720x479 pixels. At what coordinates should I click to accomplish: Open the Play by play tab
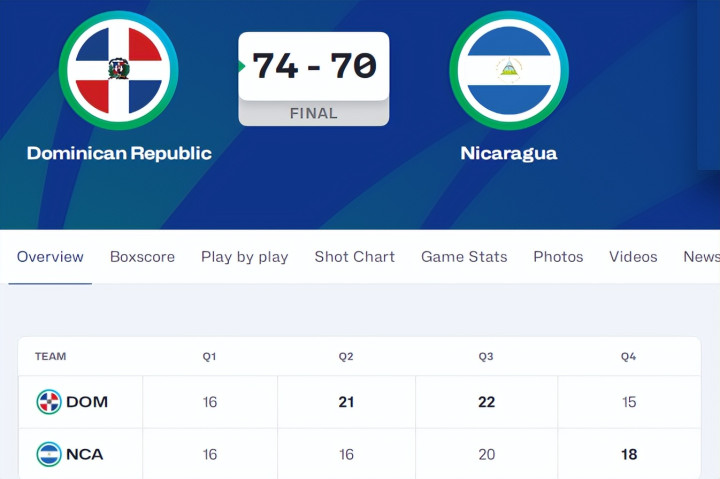244,257
